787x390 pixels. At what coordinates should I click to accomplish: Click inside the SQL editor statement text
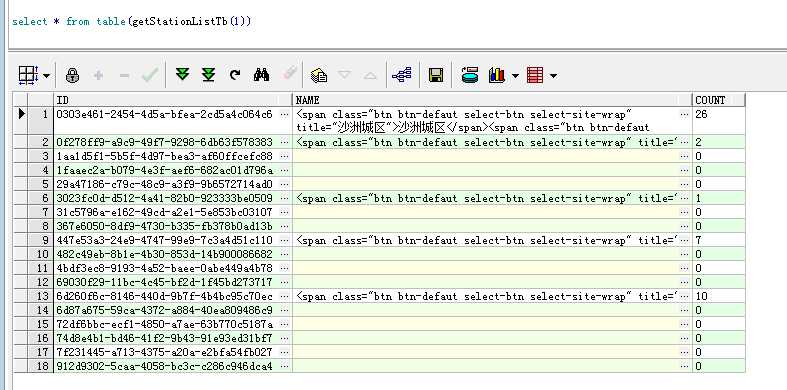[x=132, y=22]
